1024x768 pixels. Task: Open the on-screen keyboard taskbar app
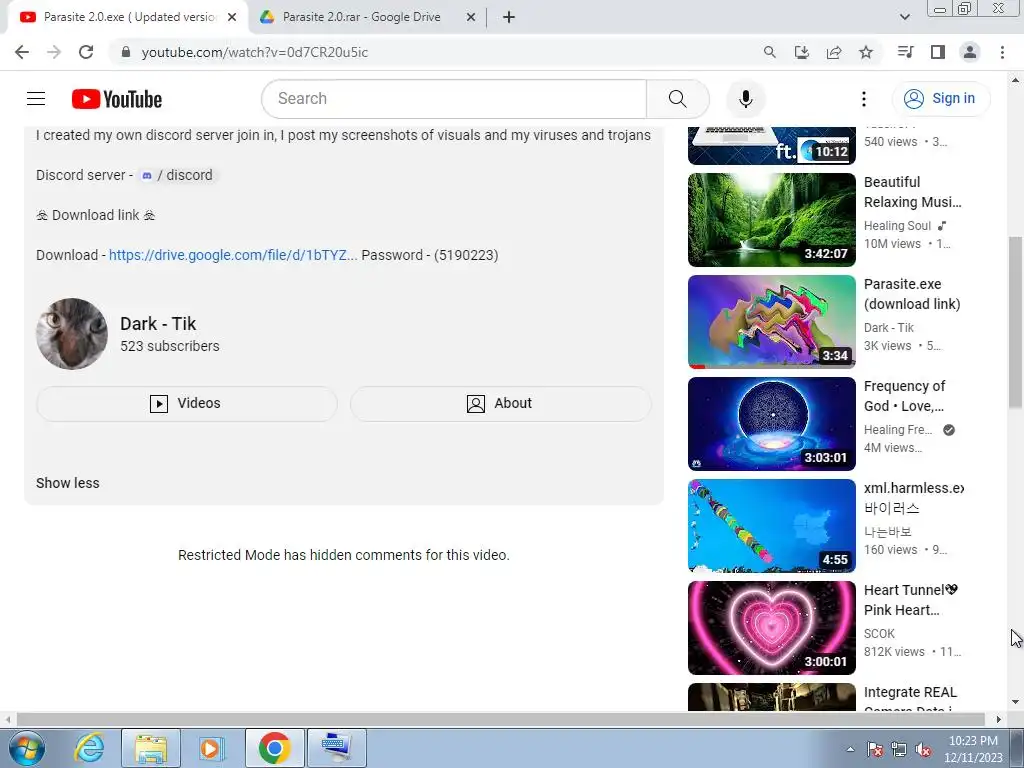(336, 748)
